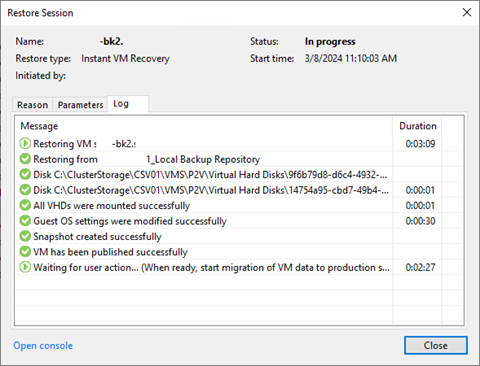Select Restoring from Local Backup Repository row text
The width and height of the screenshot is (480, 366).
click(x=147, y=159)
